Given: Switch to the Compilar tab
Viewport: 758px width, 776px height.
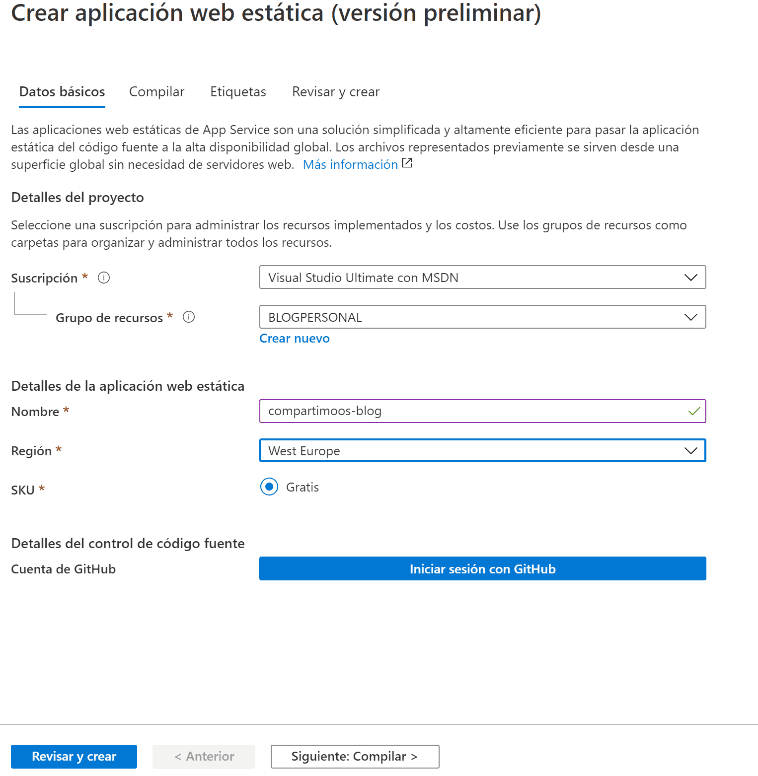Looking at the screenshot, I should [157, 92].
